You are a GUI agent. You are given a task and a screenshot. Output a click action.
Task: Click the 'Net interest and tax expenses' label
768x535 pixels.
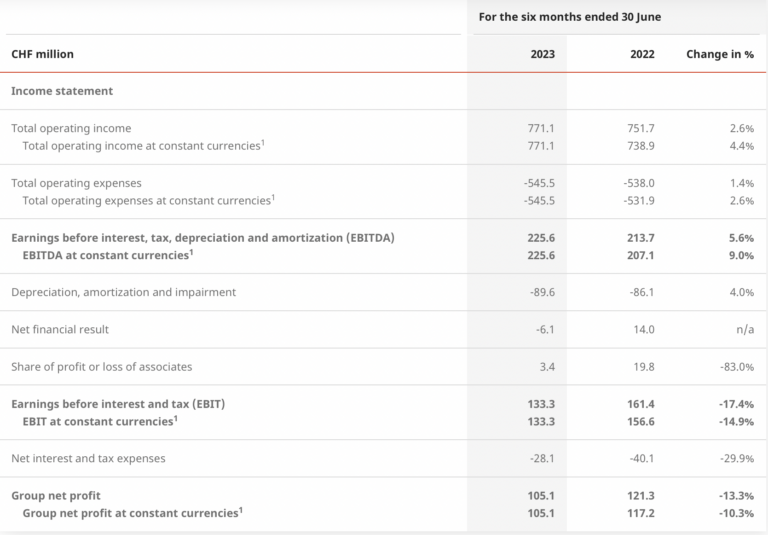click(x=88, y=458)
